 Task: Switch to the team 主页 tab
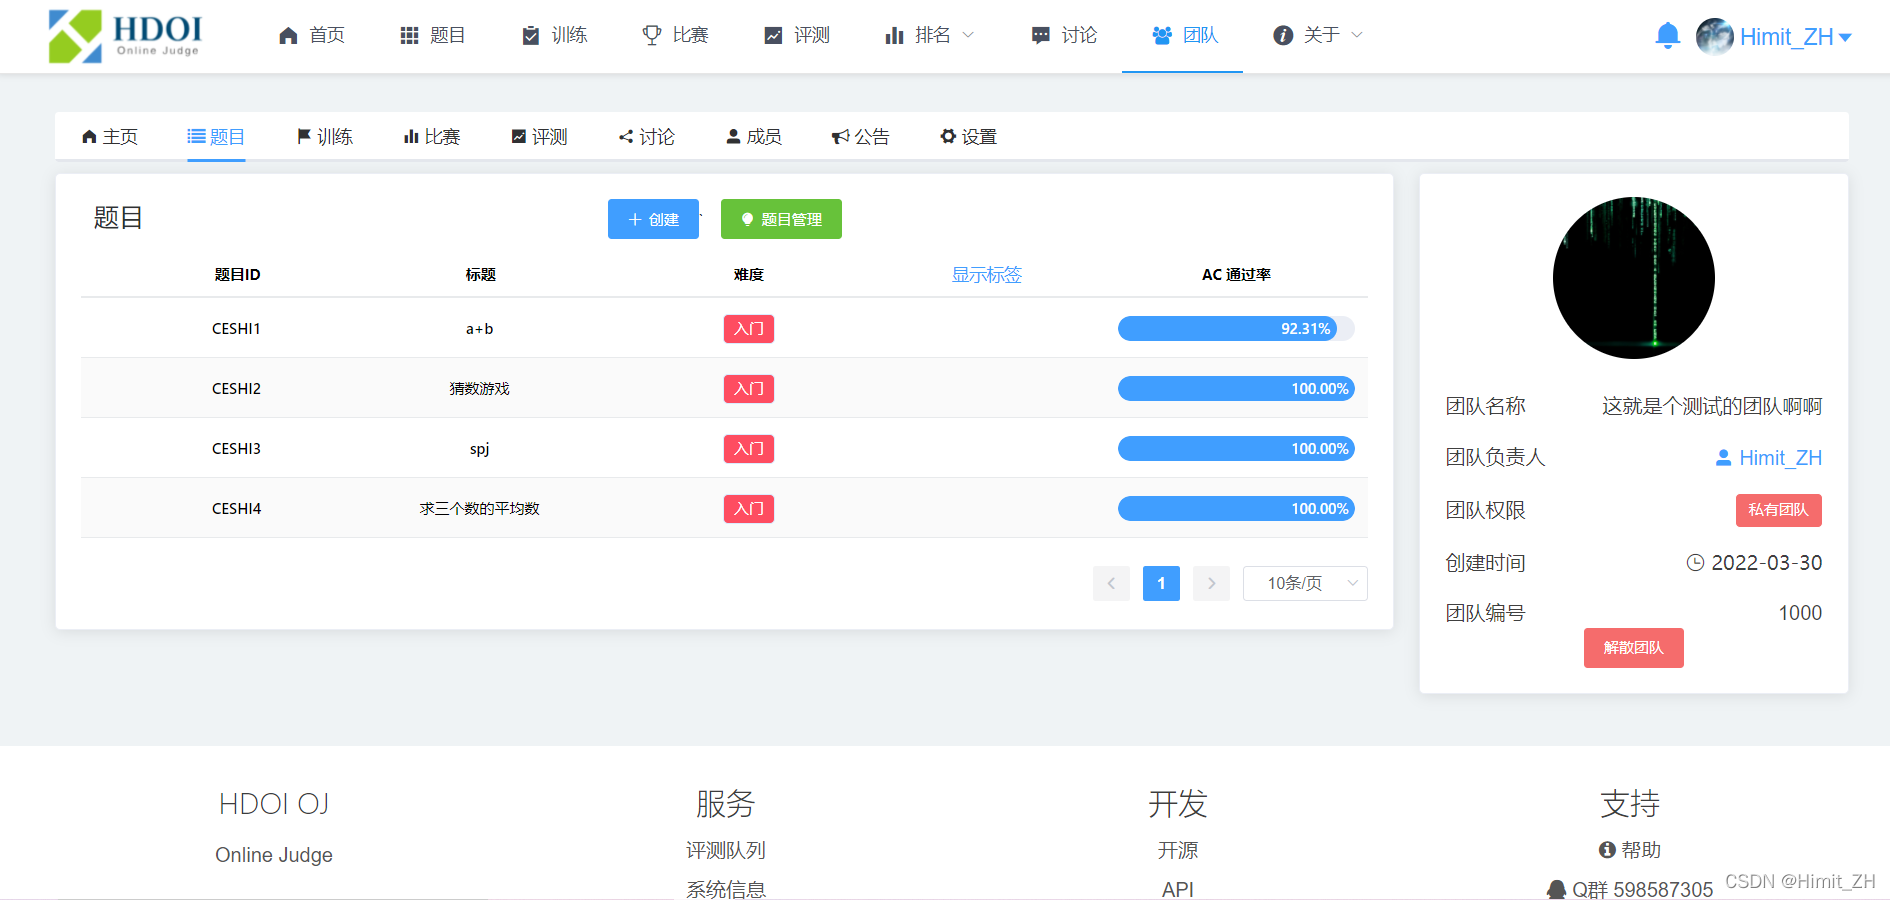pyautogui.click(x=110, y=137)
